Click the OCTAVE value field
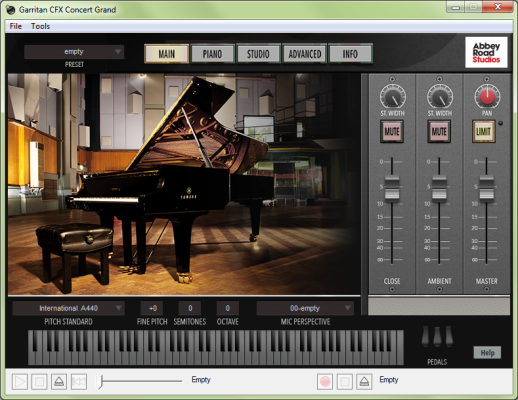Screen dimensions: 518x400 click(x=228, y=308)
